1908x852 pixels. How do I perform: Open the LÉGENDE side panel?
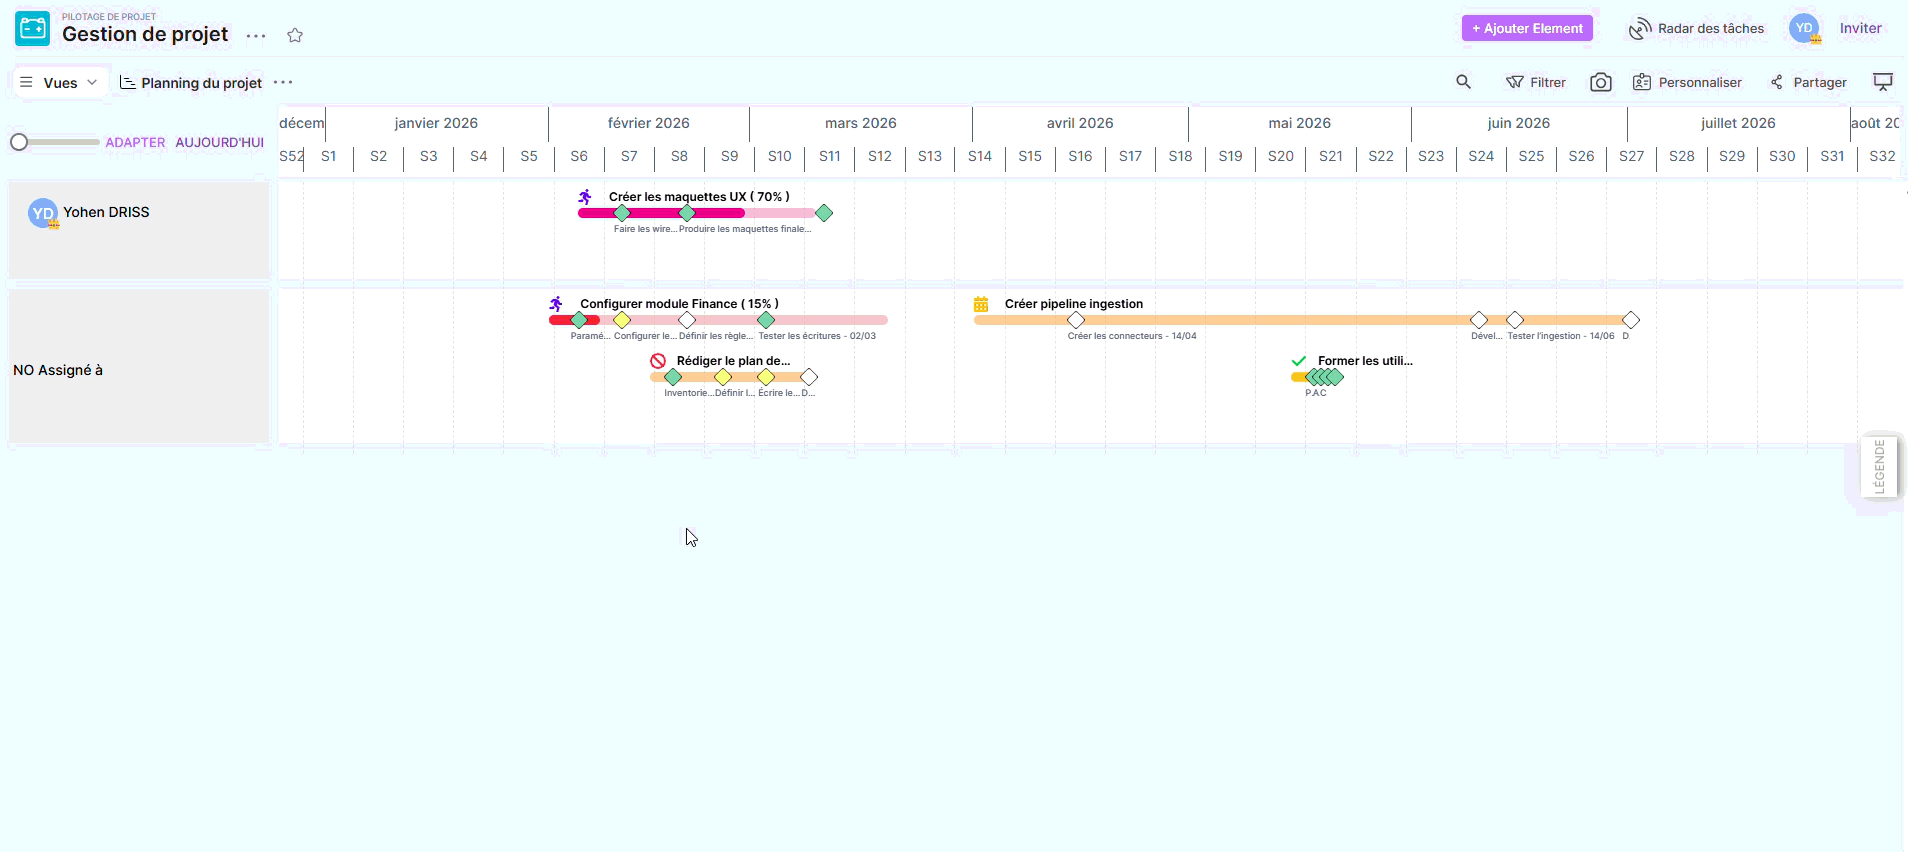pyautogui.click(x=1879, y=466)
